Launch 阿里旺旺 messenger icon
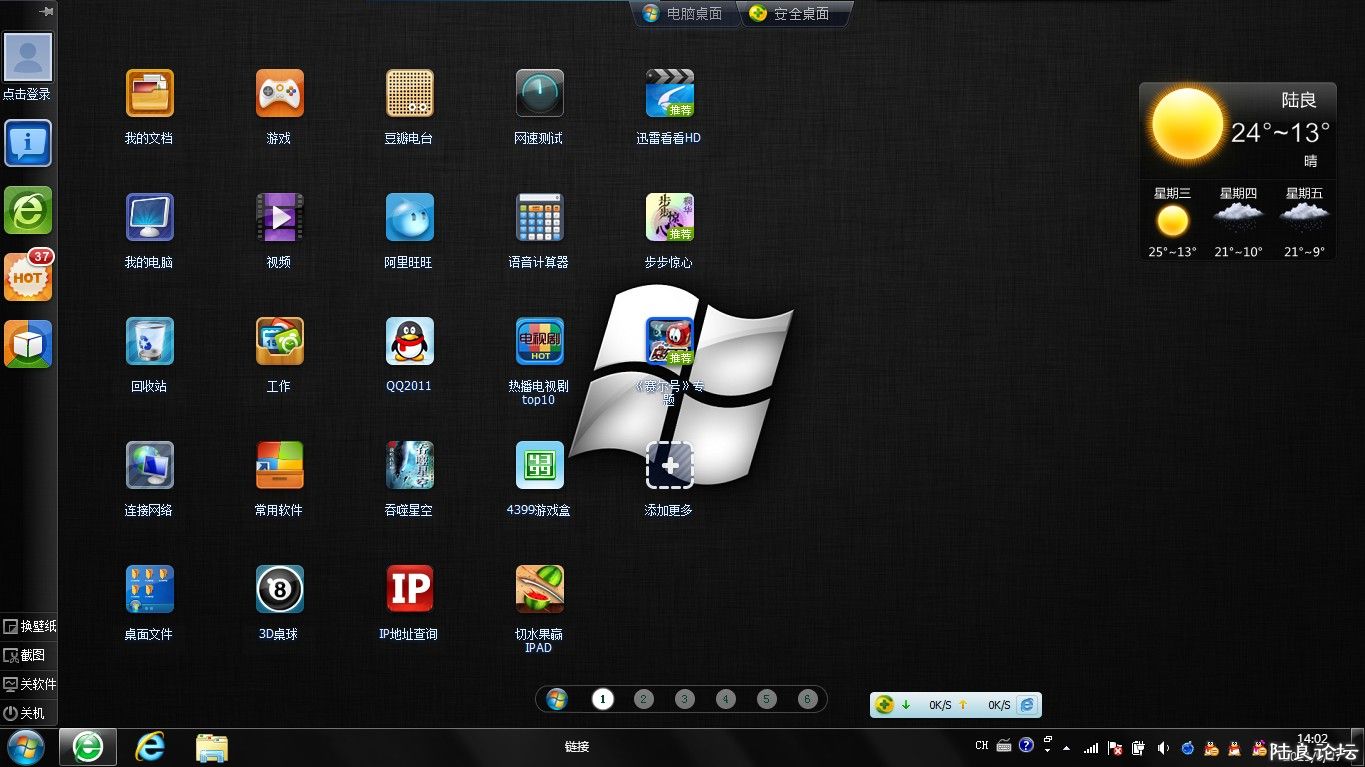 (409, 218)
